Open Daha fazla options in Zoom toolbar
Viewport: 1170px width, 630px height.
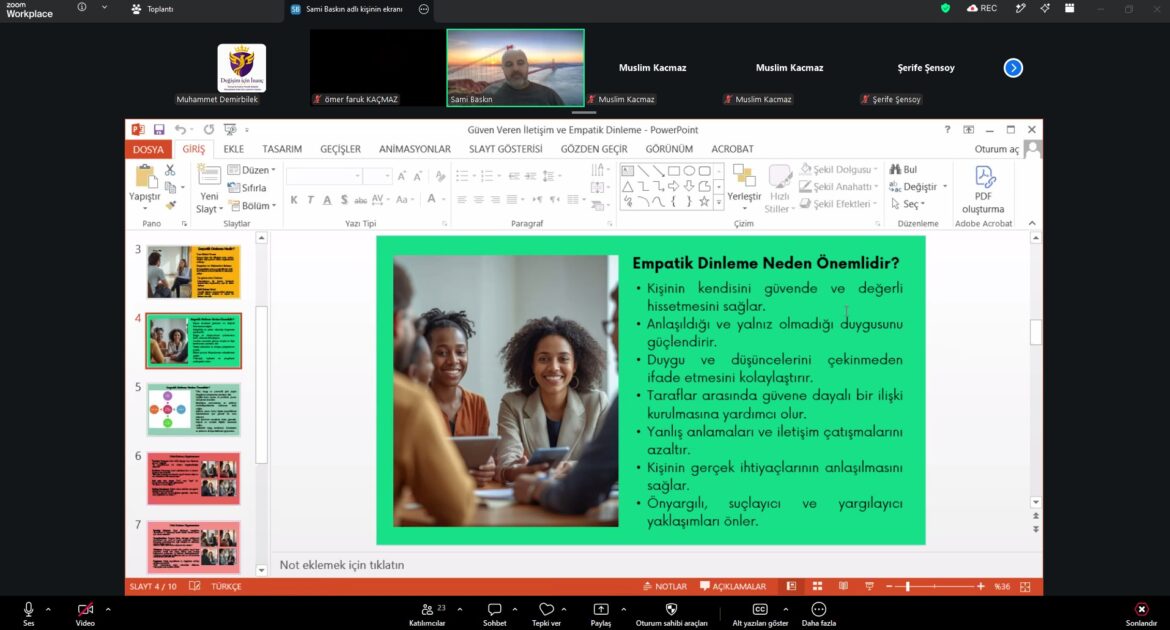819,614
